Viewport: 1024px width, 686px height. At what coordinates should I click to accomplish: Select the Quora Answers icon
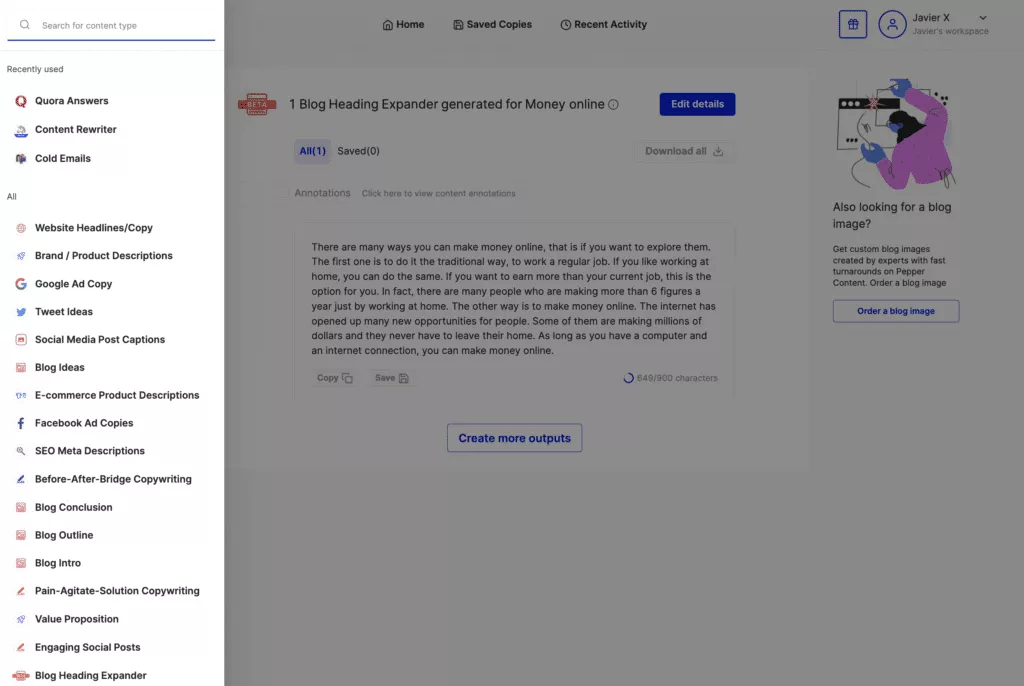tap(21, 101)
